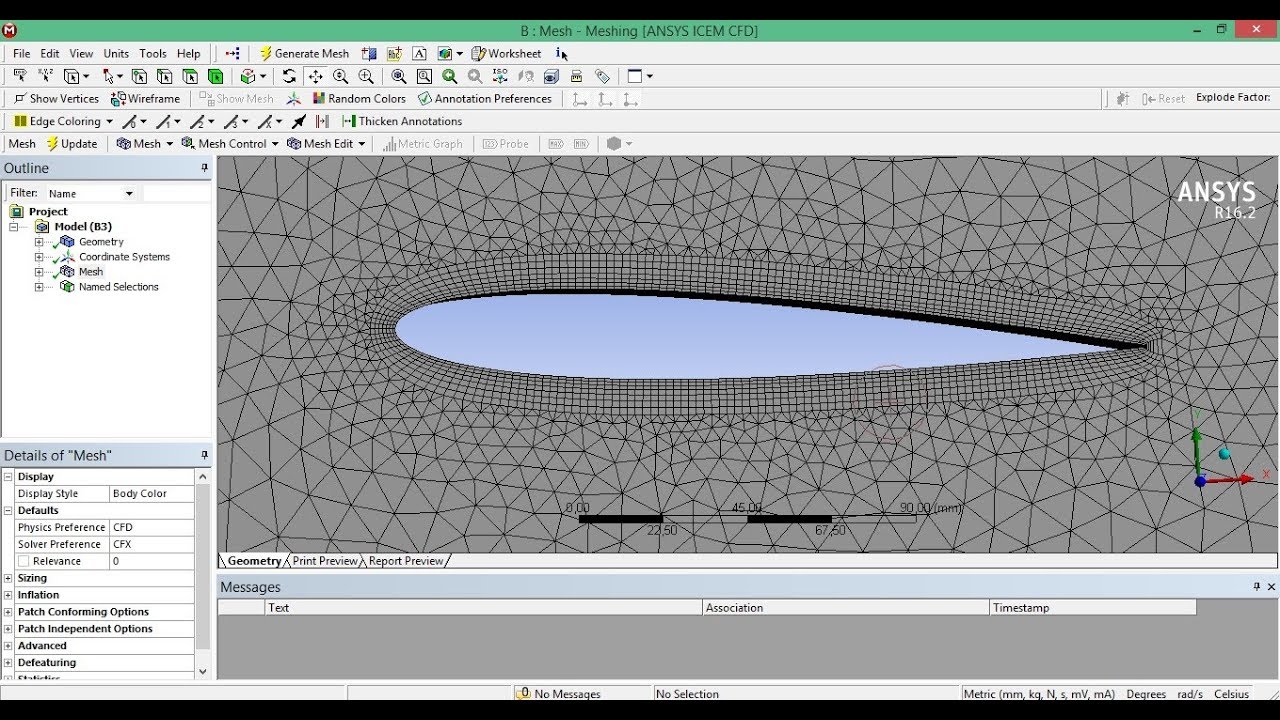Select the Edge selection filter icon

(x=164, y=76)
